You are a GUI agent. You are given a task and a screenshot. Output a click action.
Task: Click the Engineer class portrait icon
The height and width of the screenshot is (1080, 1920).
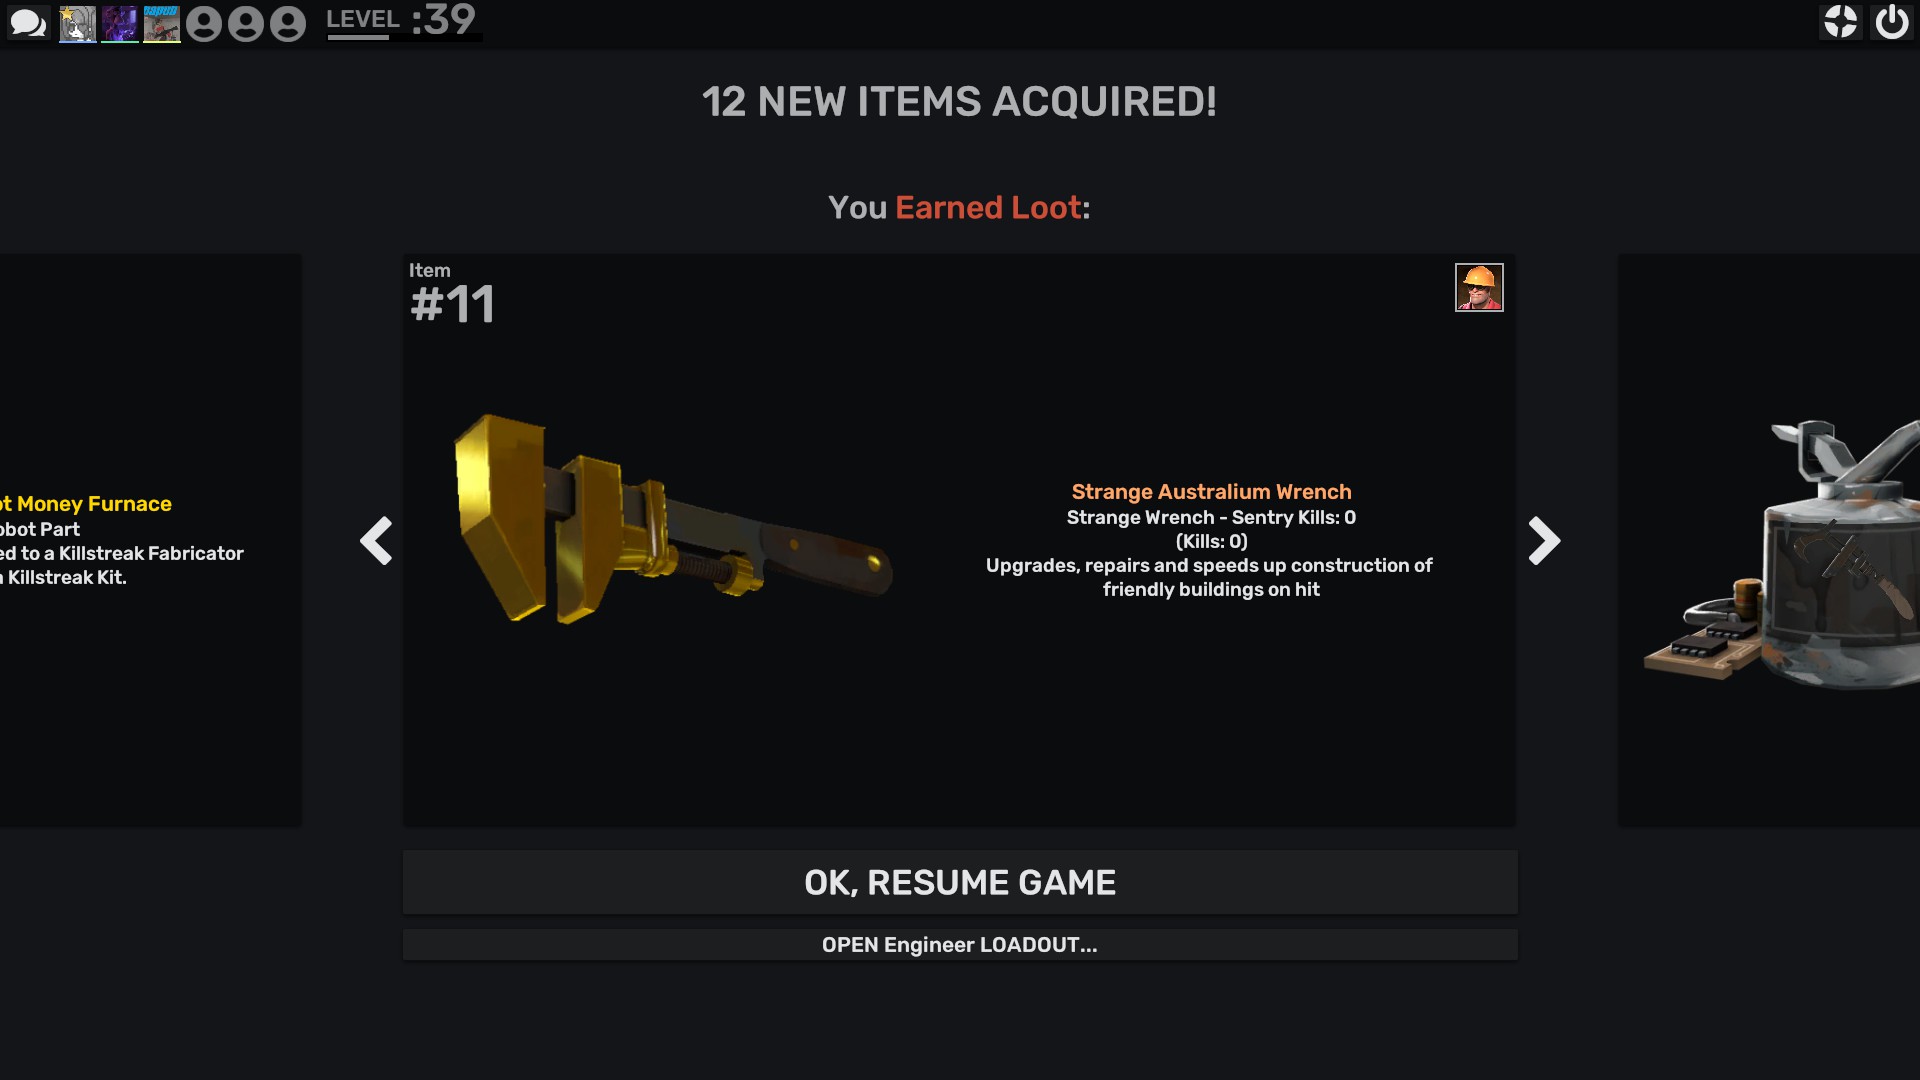pos(1479,288)
